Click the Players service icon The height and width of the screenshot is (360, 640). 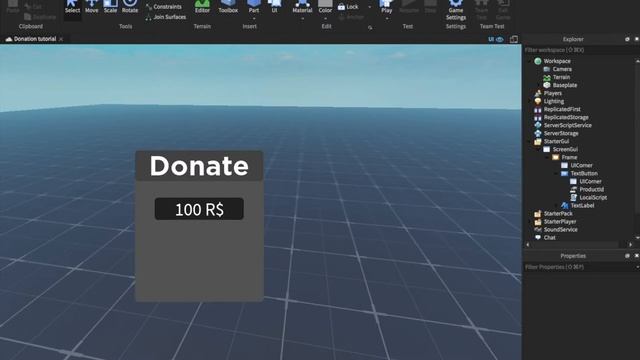pyautogui.click(x=538, y=93)
